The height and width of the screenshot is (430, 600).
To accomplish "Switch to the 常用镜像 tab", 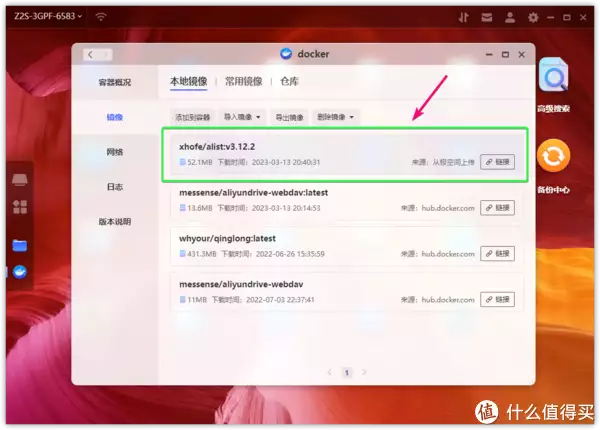I will point(243,81).
